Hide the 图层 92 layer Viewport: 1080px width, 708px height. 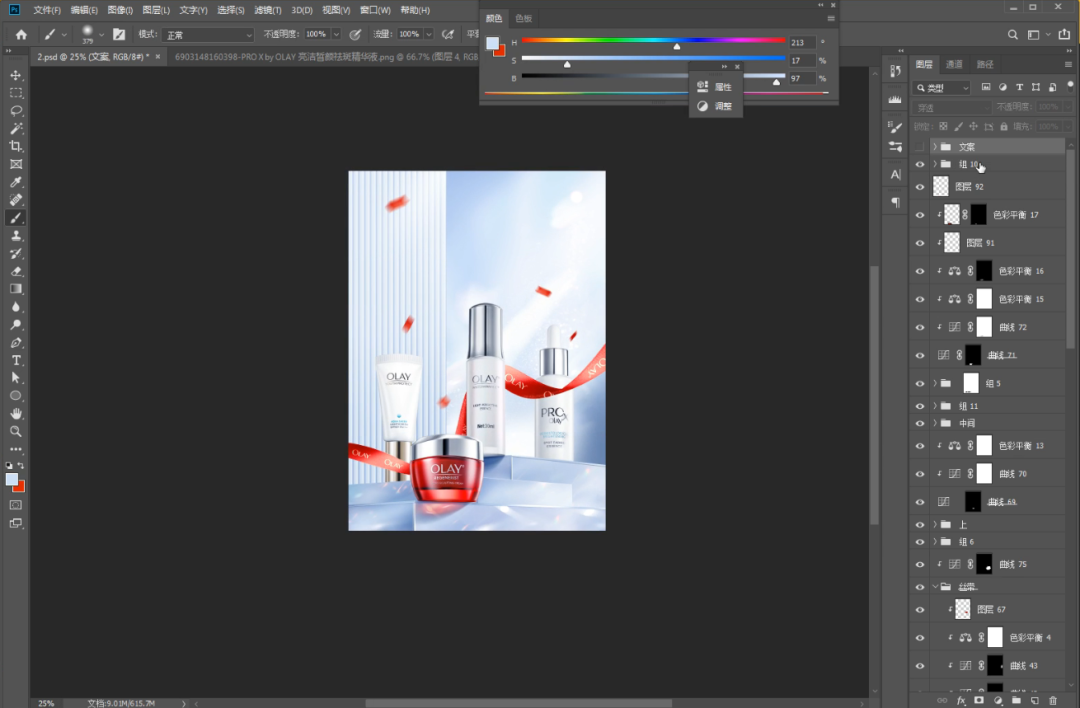[x=920, y=187]
